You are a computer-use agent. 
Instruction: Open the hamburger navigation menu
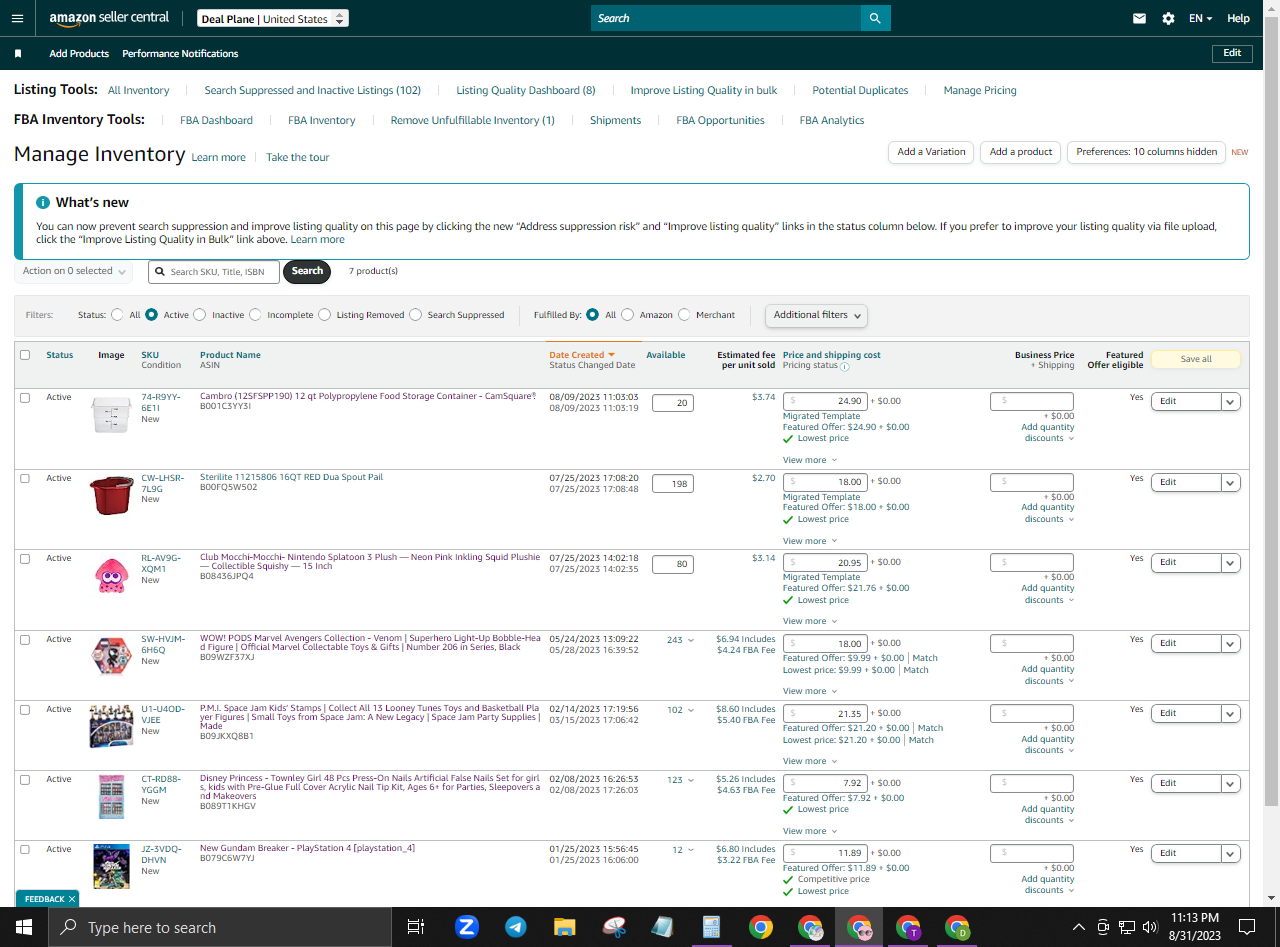coord(17,18)
